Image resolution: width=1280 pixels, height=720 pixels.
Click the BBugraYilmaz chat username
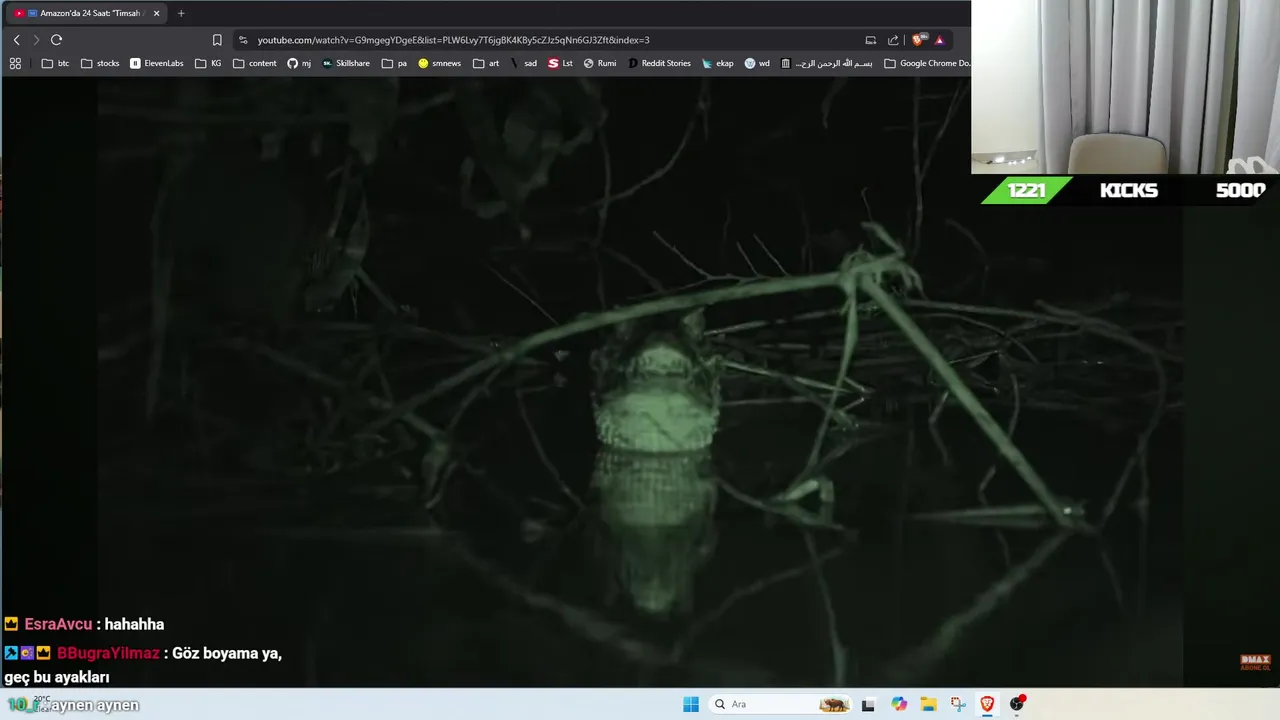click(x=108, y=653)
